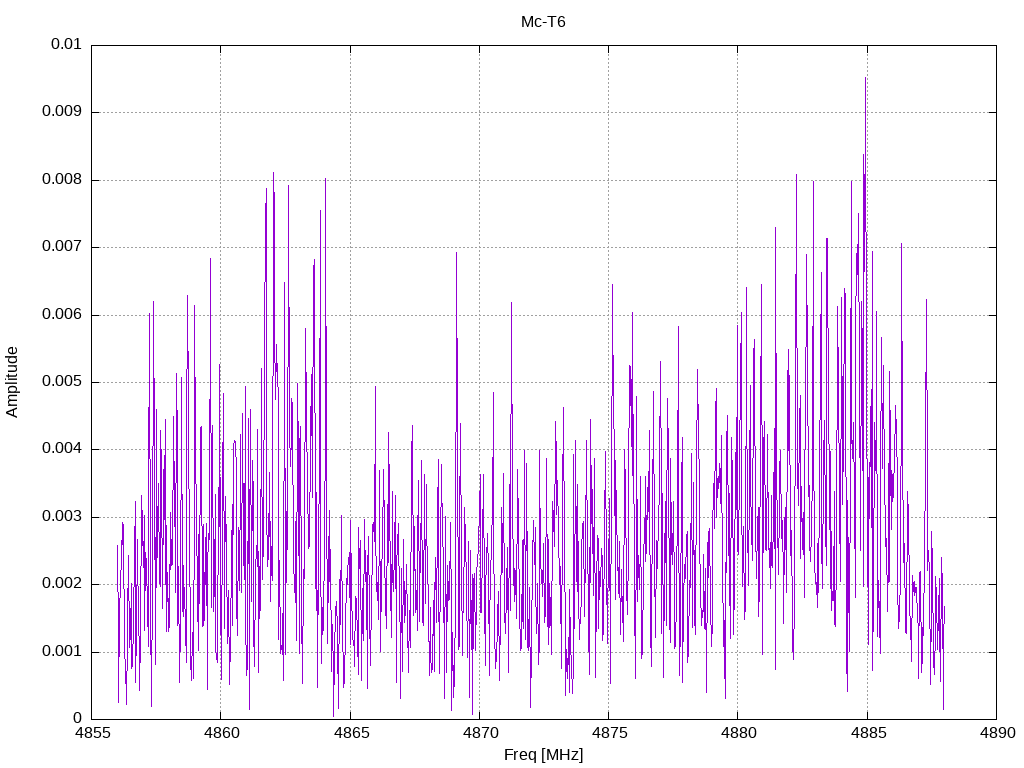Image resolution: width=1024 pixels, height=768 pixels.
Task: Click the y-axis tick label 0.009
Action: pos(62,112)
